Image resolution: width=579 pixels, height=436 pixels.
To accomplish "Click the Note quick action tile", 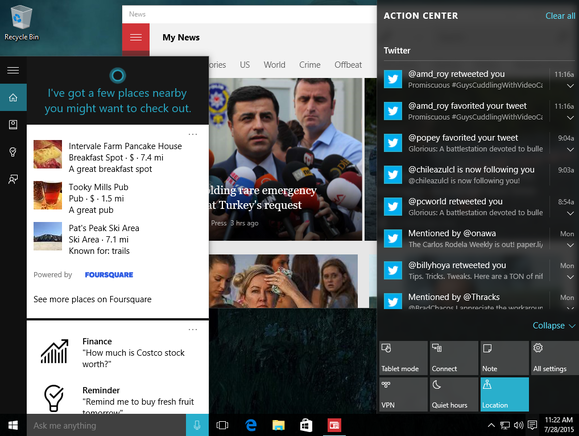I will click(x=504, y=358).
